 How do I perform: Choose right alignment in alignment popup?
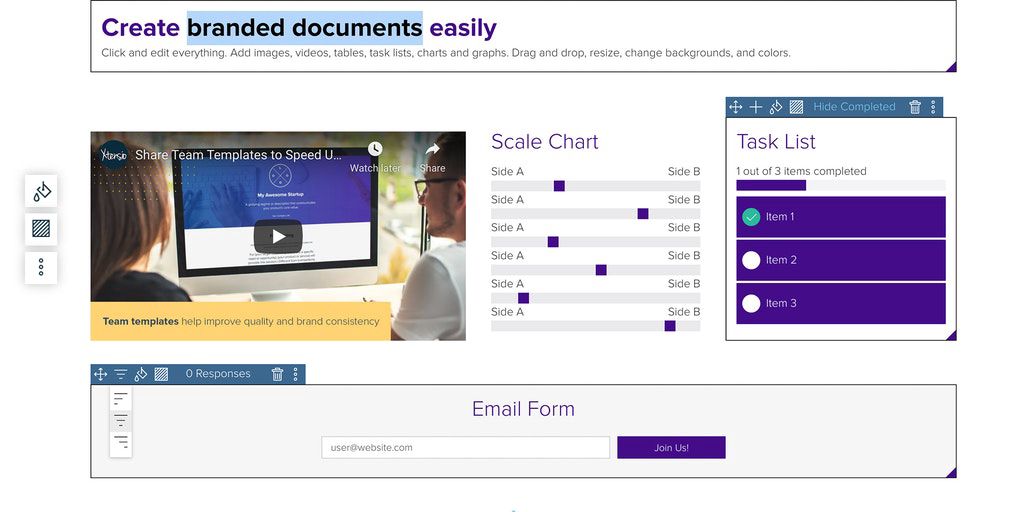tap(121, 443)
